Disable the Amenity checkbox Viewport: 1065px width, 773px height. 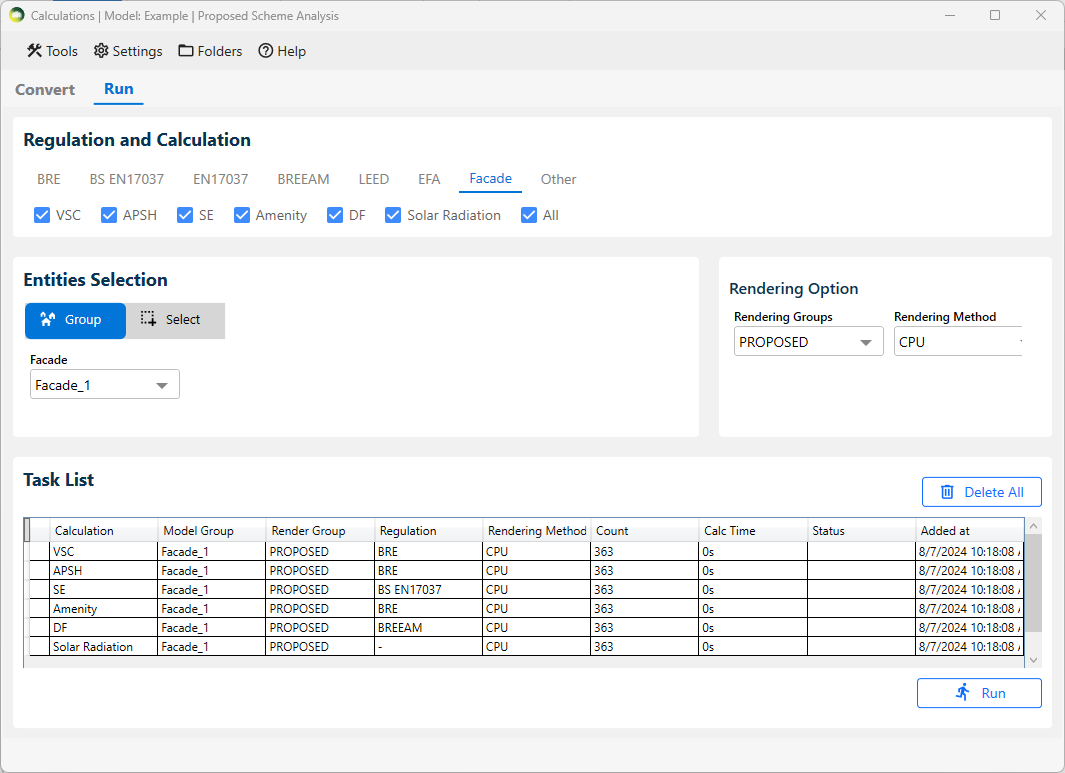click(242, 215)
